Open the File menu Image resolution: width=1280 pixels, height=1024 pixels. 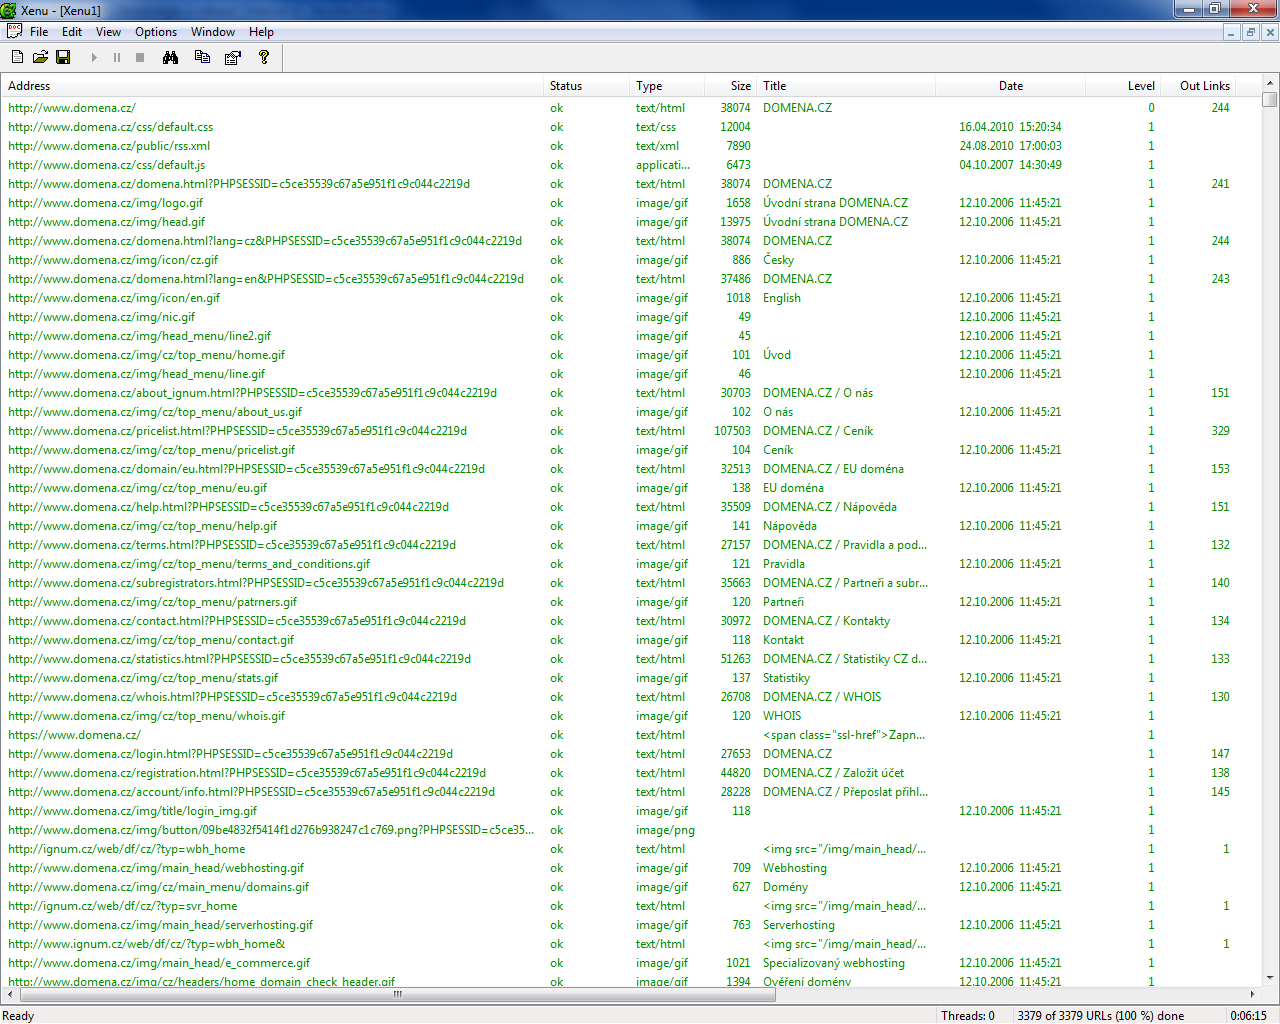point(39,32)
